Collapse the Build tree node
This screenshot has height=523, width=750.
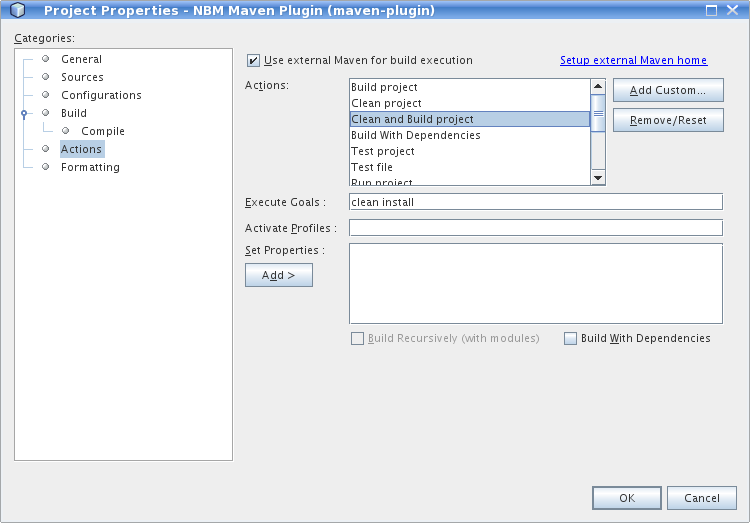click(25, 114)
